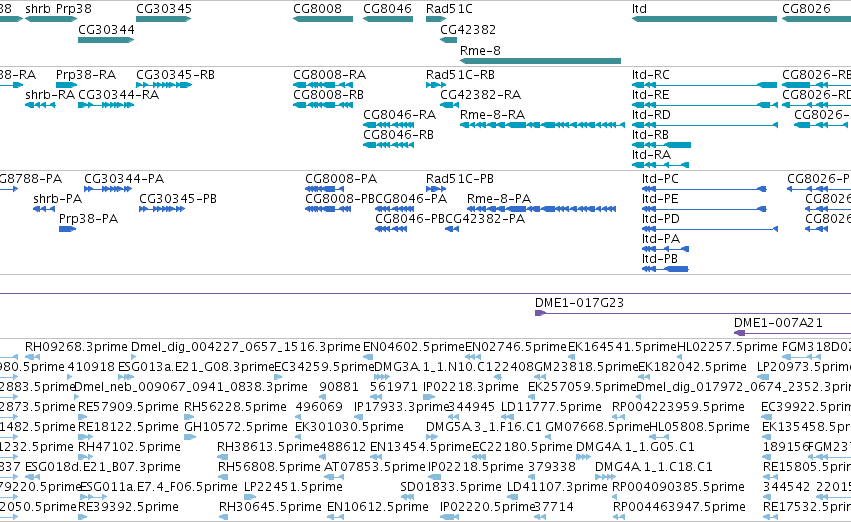The height and width of the screenshot is (522, 851).
Task: Open EST EK164541.5prime
Action: click(571, 357)
